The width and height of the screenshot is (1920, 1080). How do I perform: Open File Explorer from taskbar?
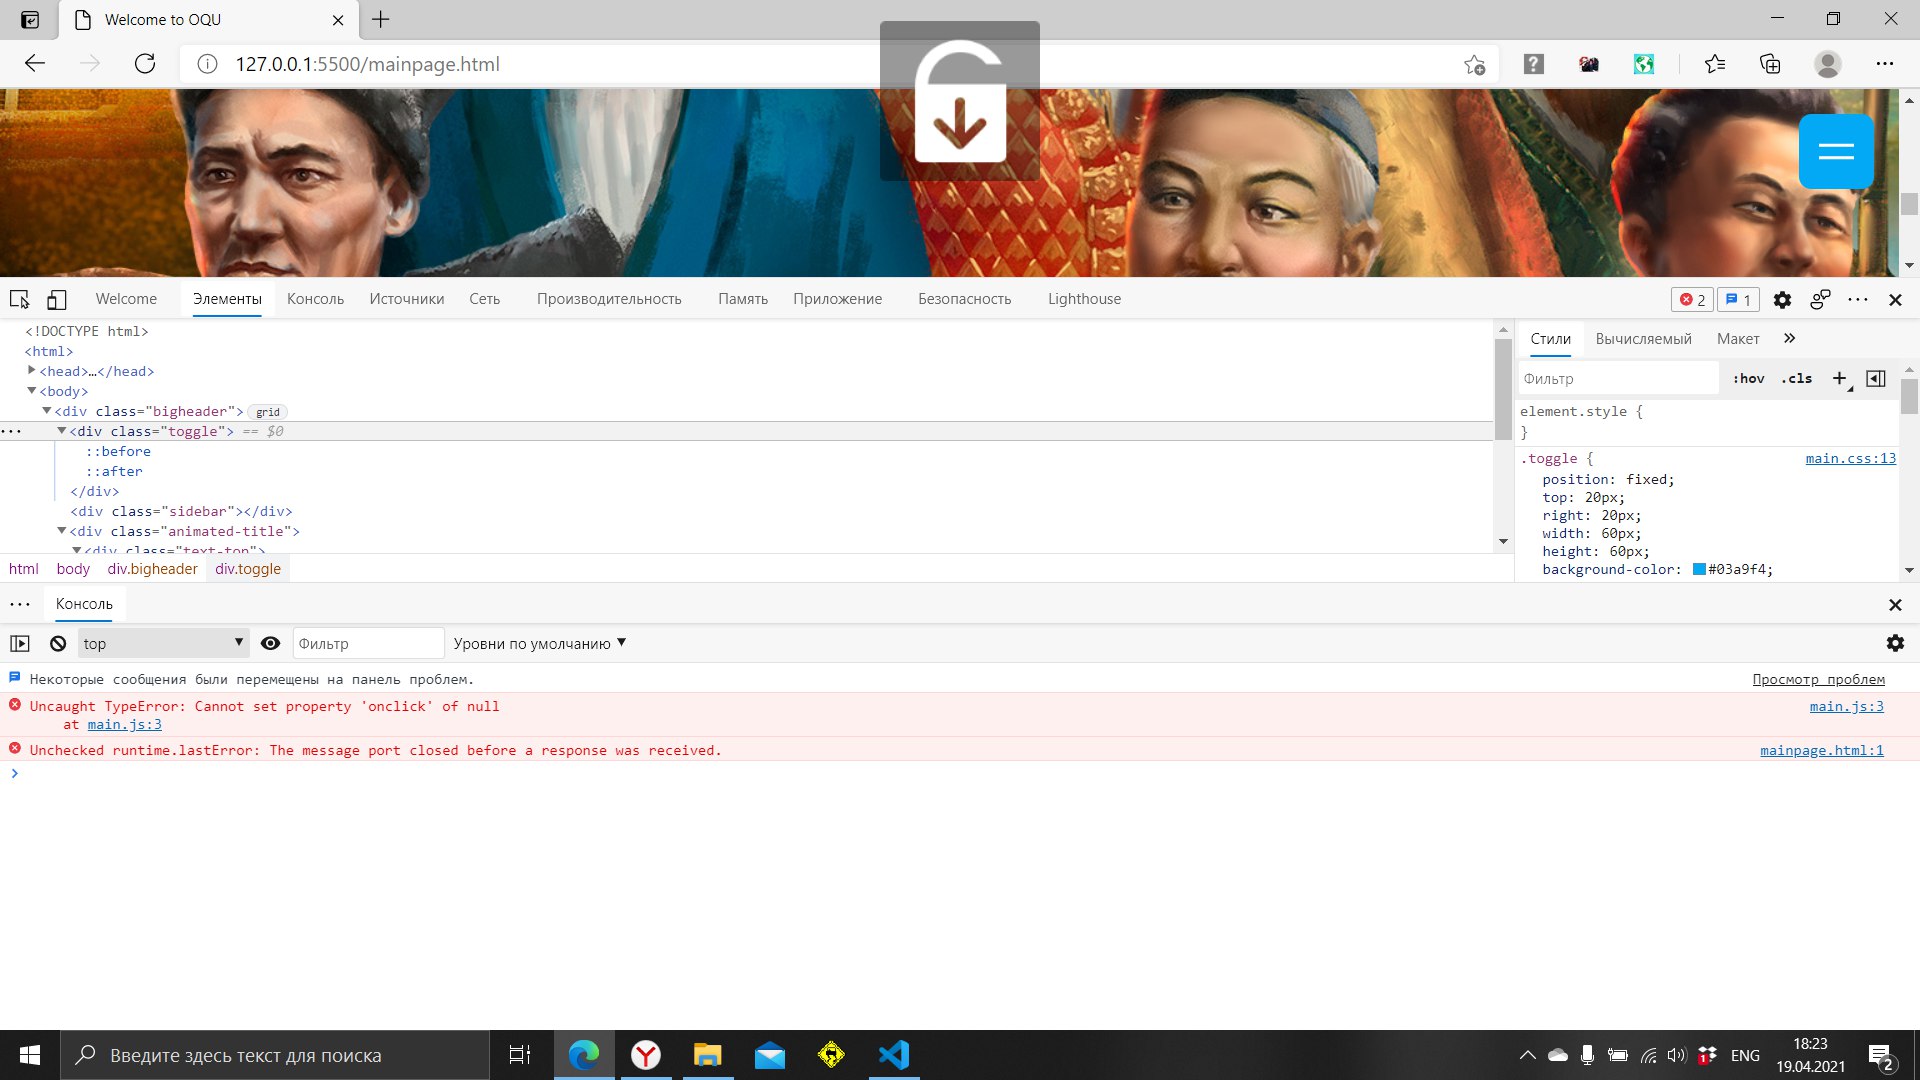click(x=708, y=1055)
